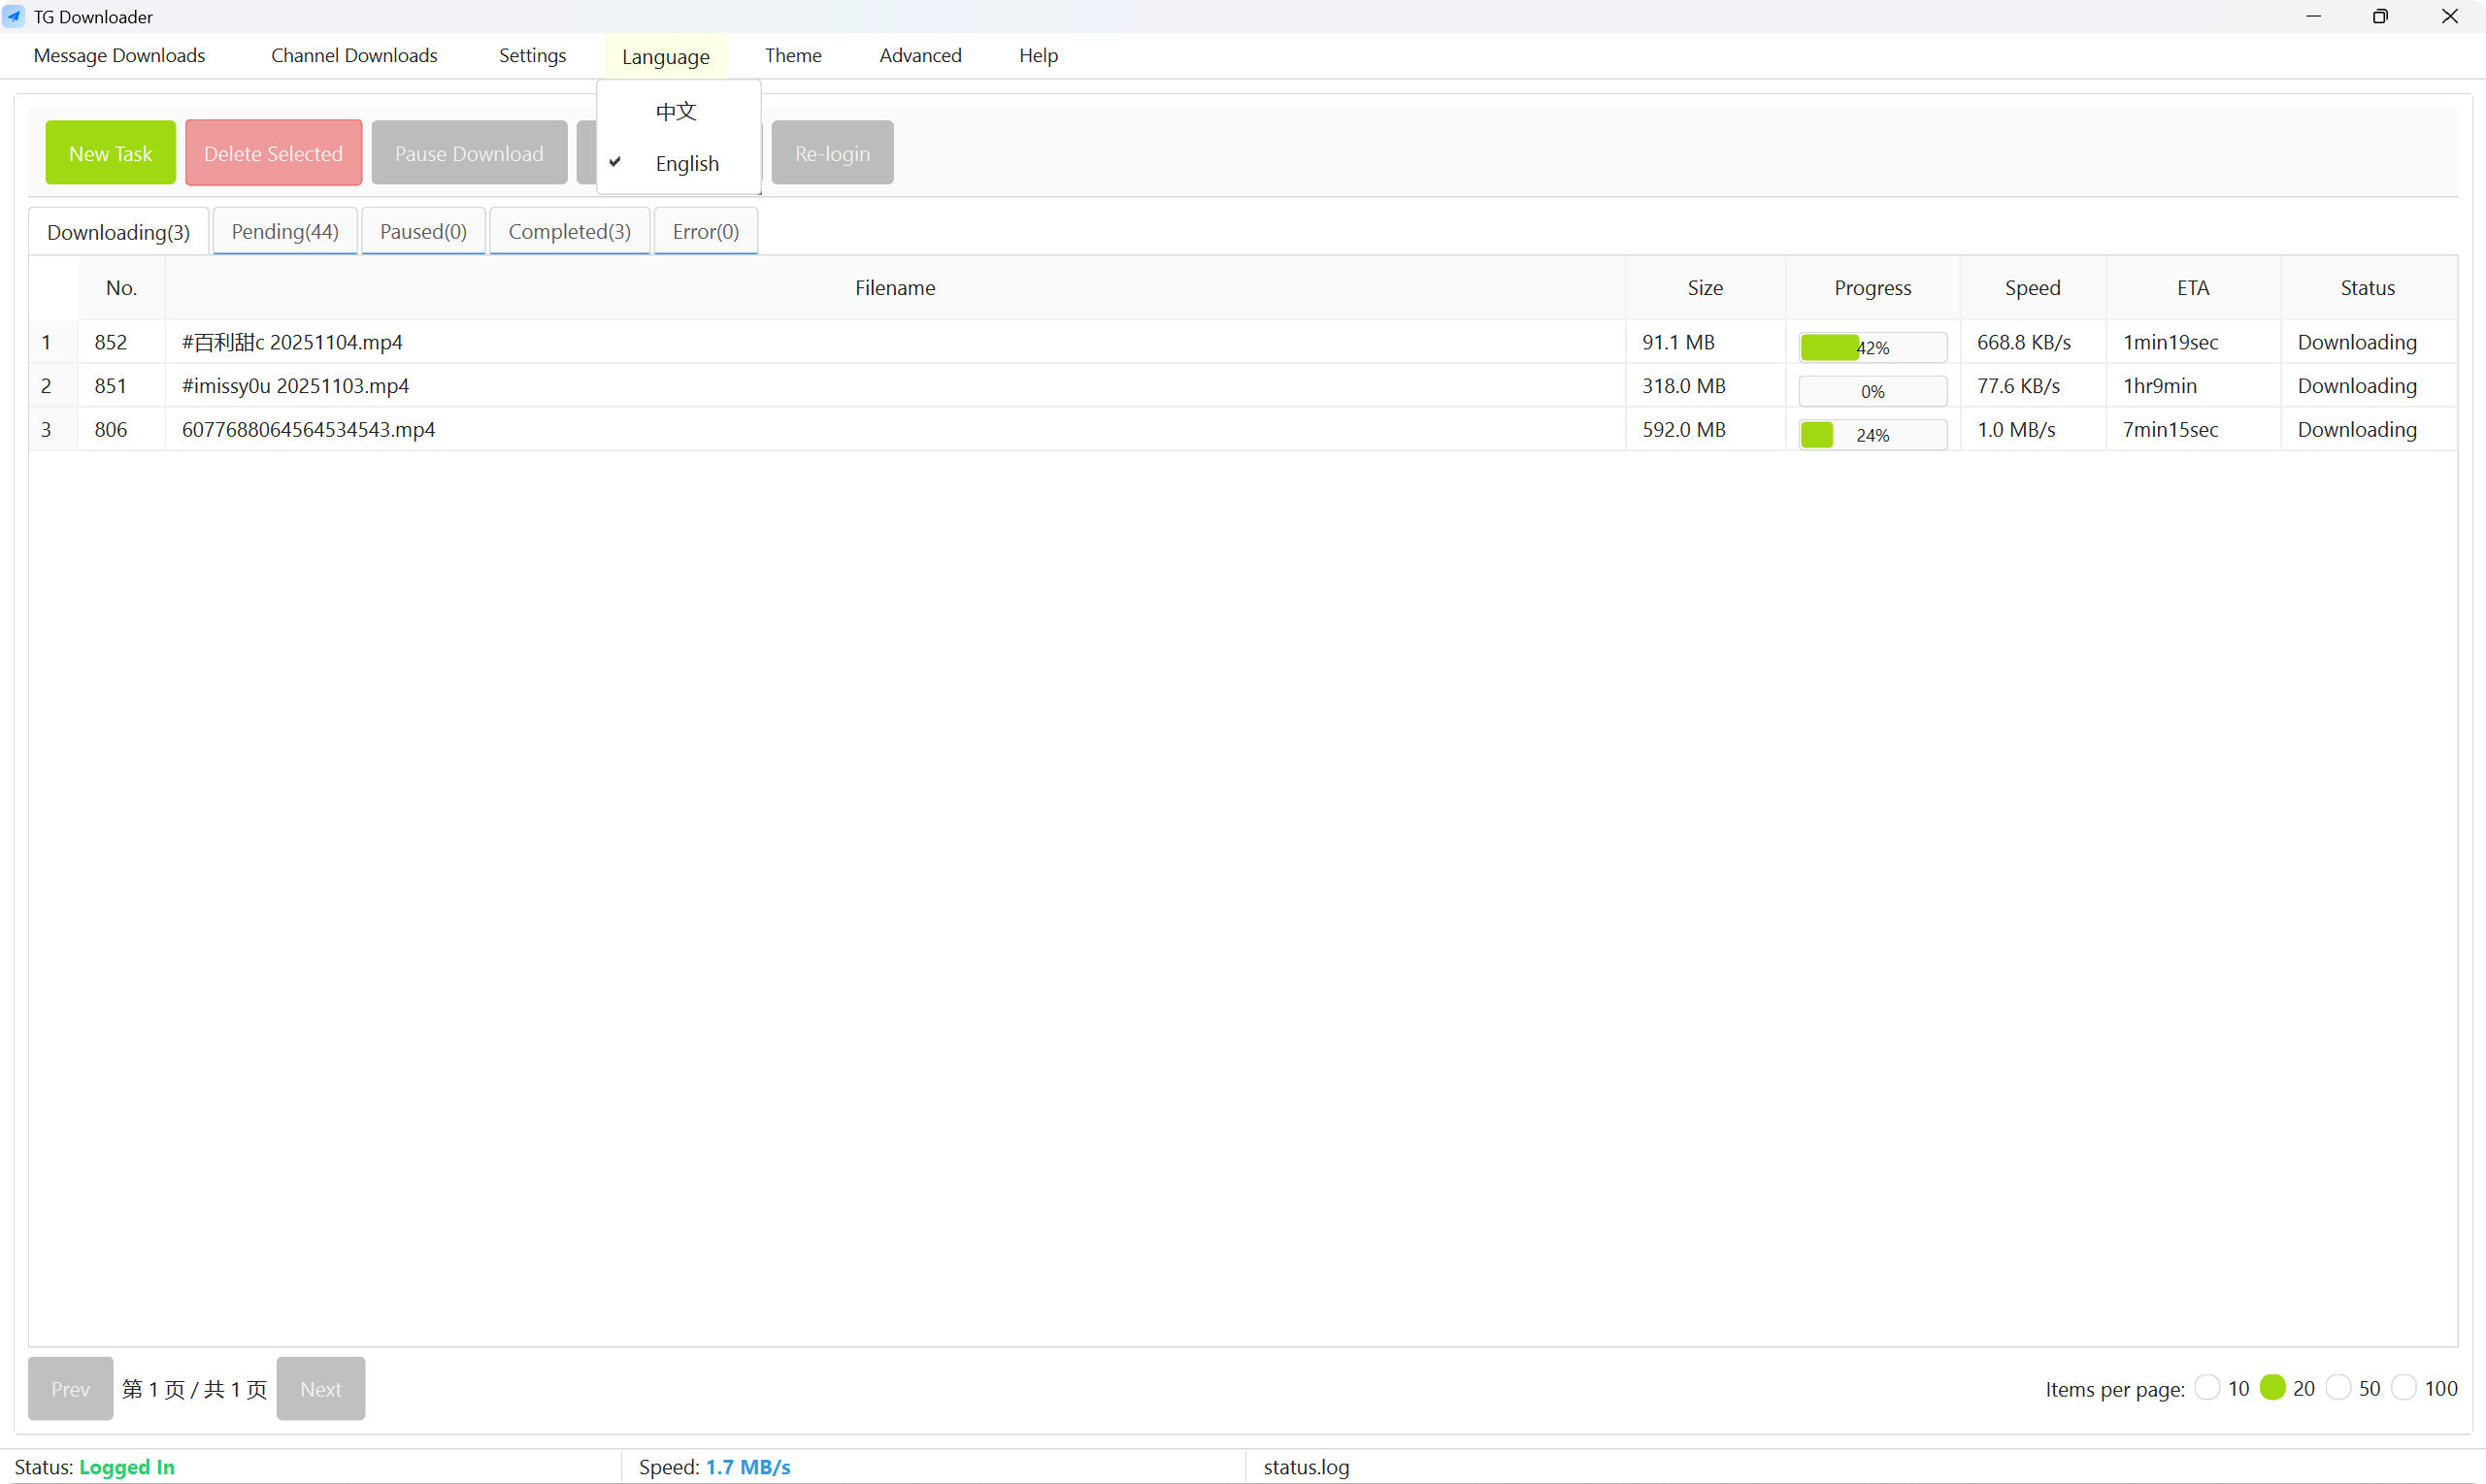The image size is (2486, 1484).
Task: Open the Advanced menu
Action: [920, 55]
